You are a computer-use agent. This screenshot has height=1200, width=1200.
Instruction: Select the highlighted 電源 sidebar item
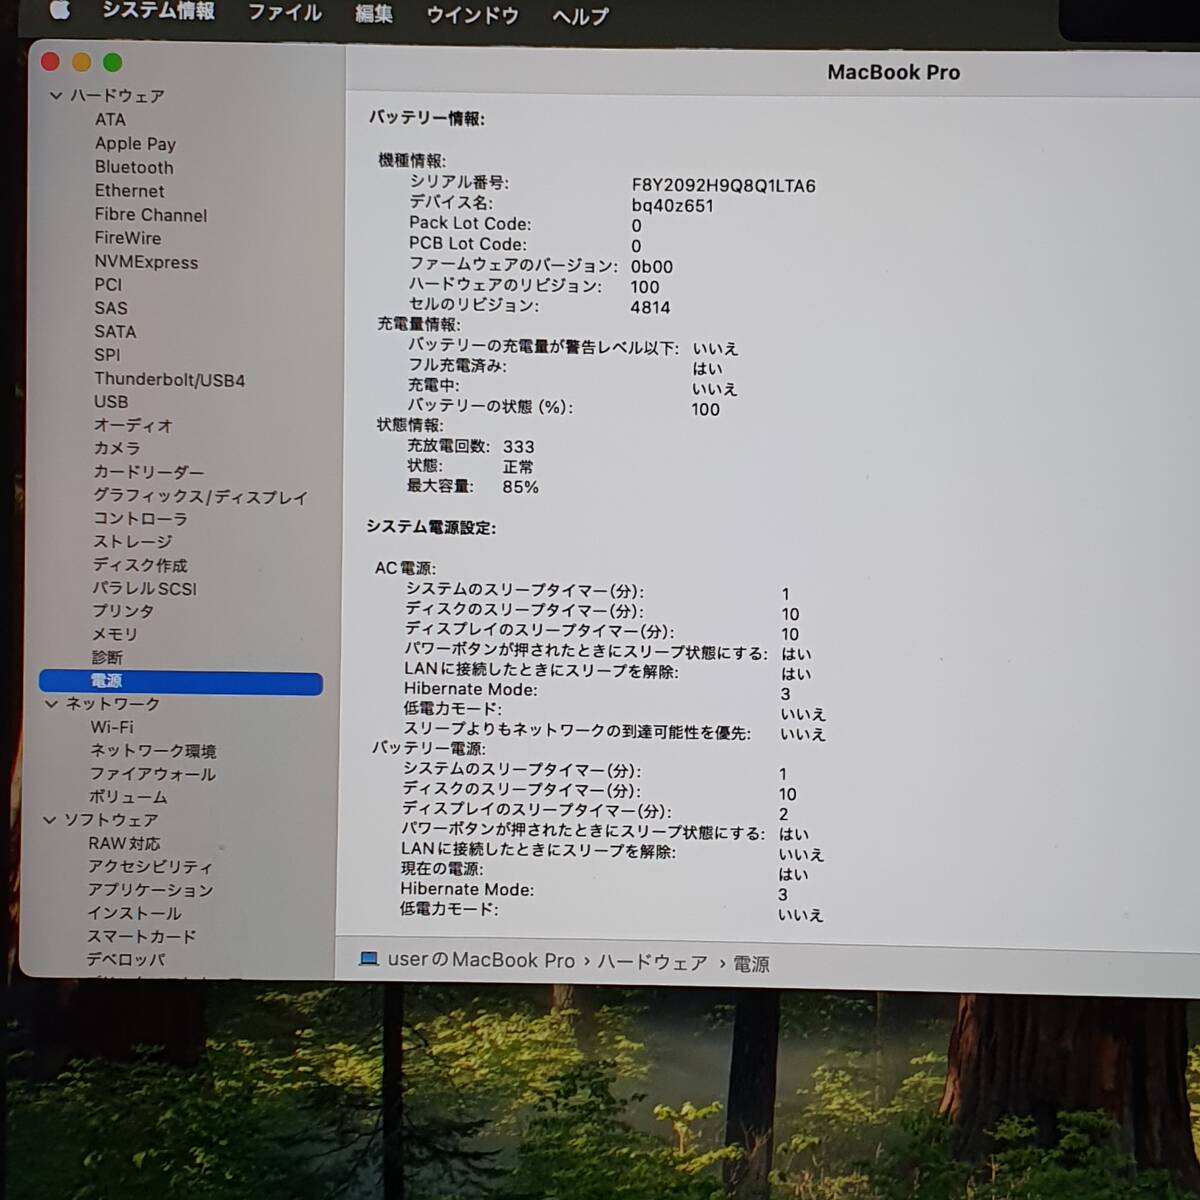pos(181,682)
